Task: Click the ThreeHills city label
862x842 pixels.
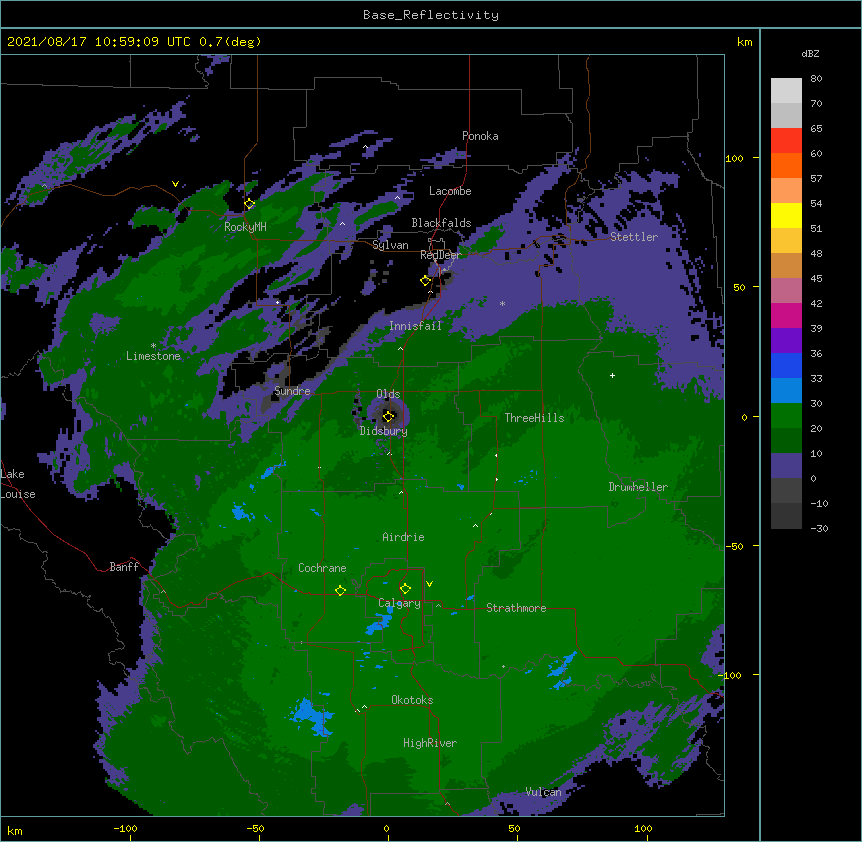Action: [x=534, y=418]
